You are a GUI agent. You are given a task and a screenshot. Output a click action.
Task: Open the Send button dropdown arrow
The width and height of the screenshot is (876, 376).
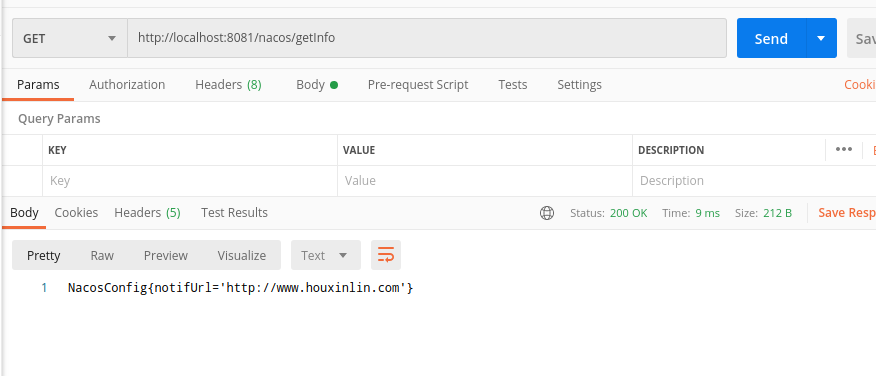click(x=821, y=38)
